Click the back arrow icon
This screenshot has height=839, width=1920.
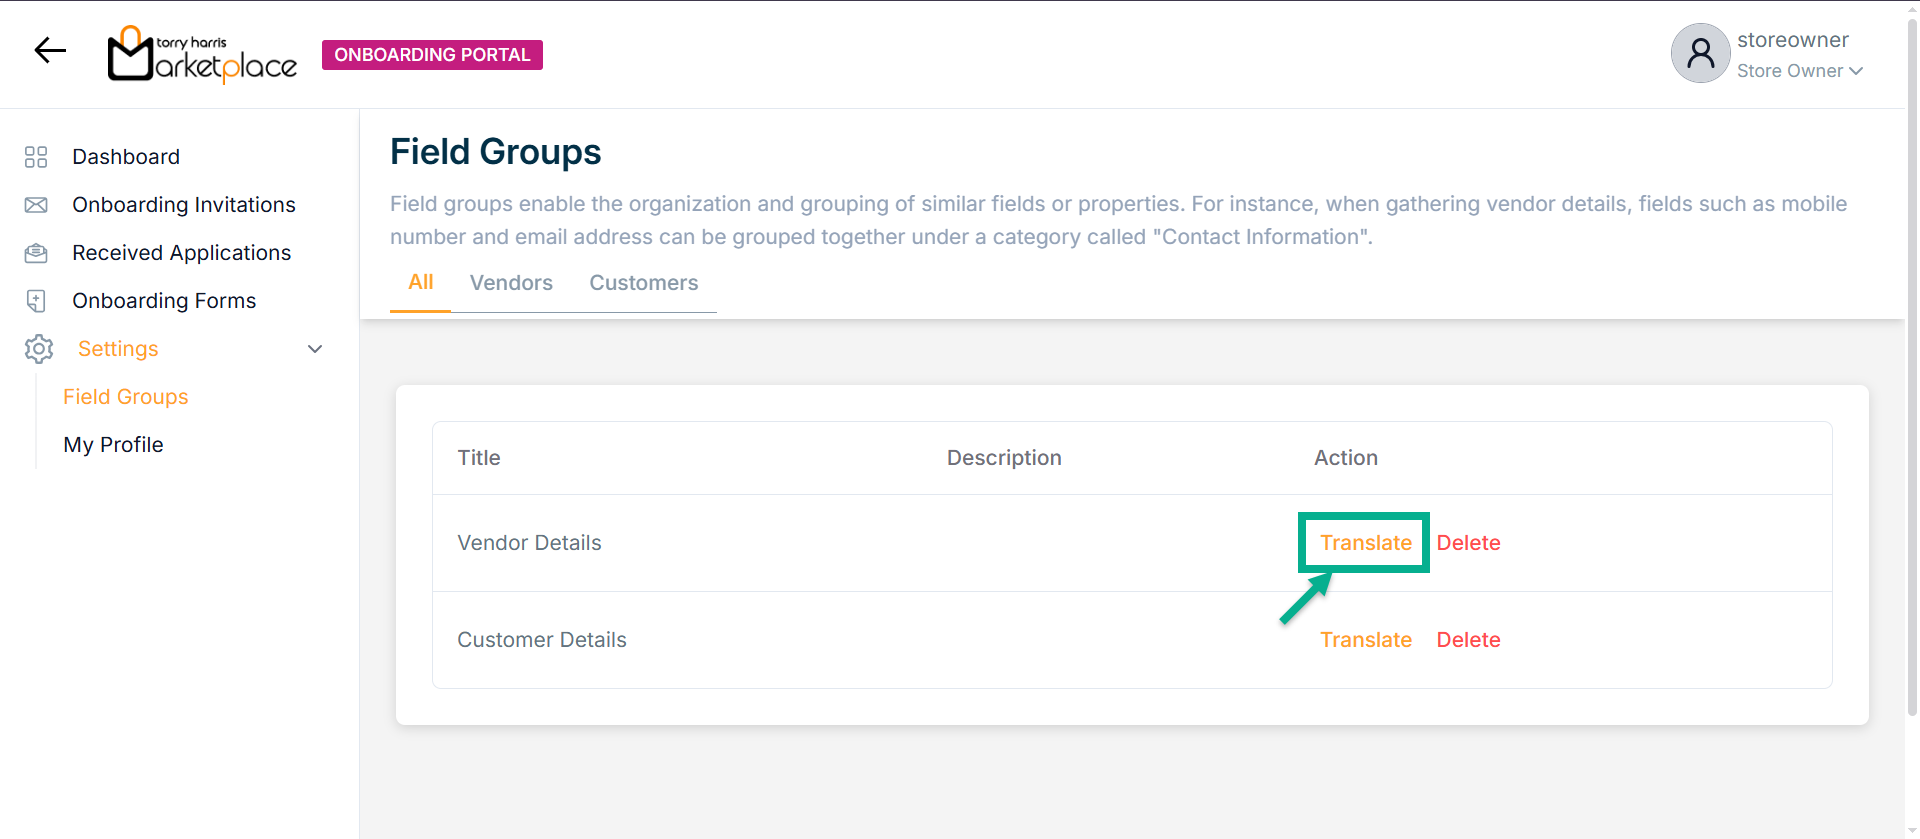[50, 50]
